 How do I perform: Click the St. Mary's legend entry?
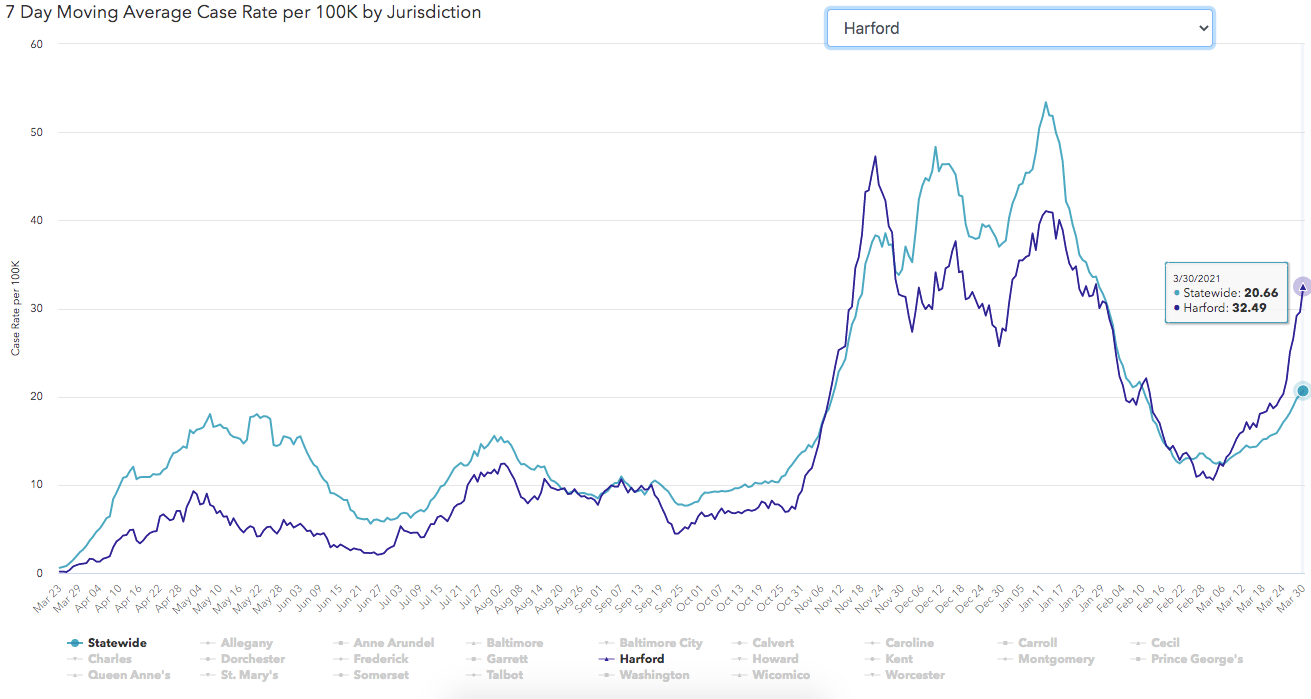click(x=254, y=675)
